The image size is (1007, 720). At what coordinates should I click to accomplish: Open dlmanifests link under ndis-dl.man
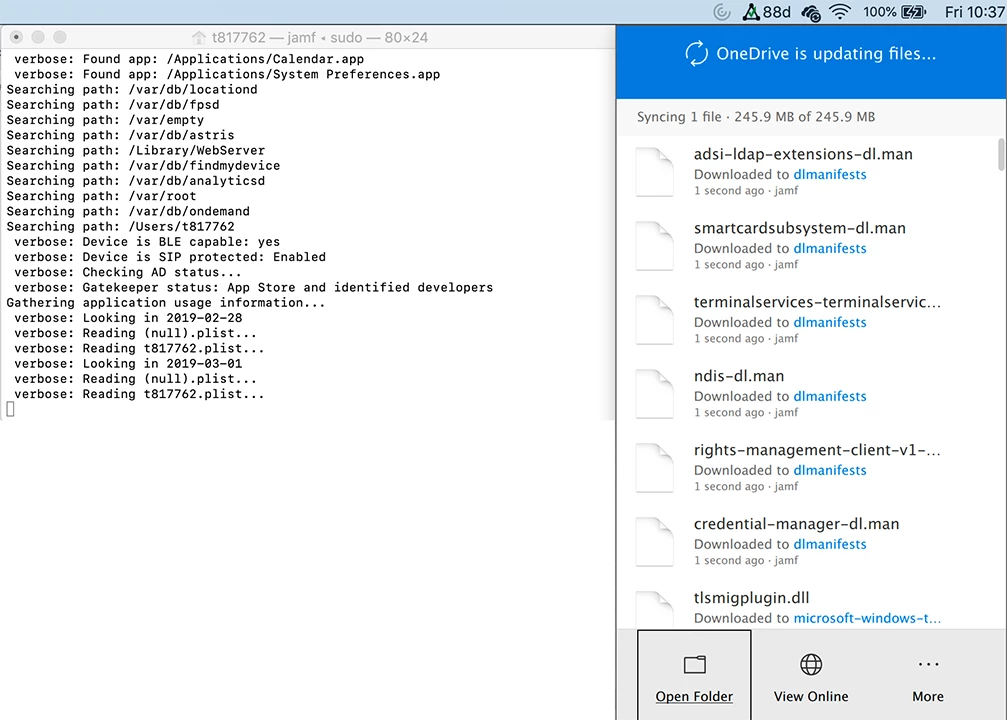tap(830, 396)
